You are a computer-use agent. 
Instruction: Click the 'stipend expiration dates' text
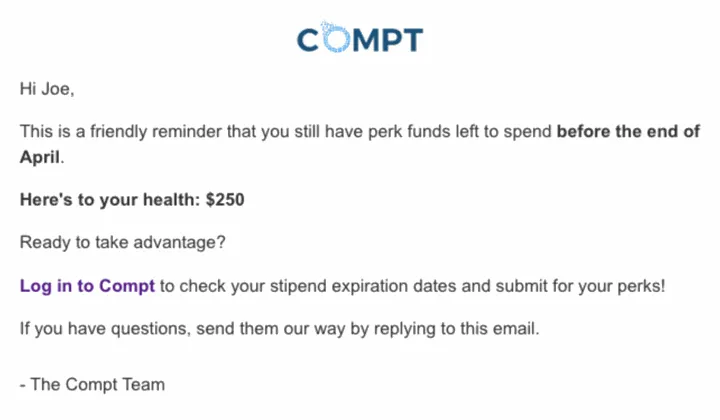363,286
